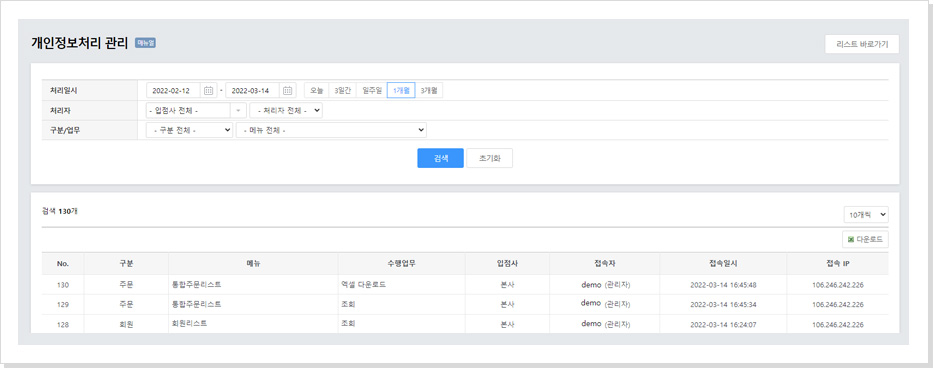
Task: Click the 수행업무 column header
Action: [x=401, y=263]
